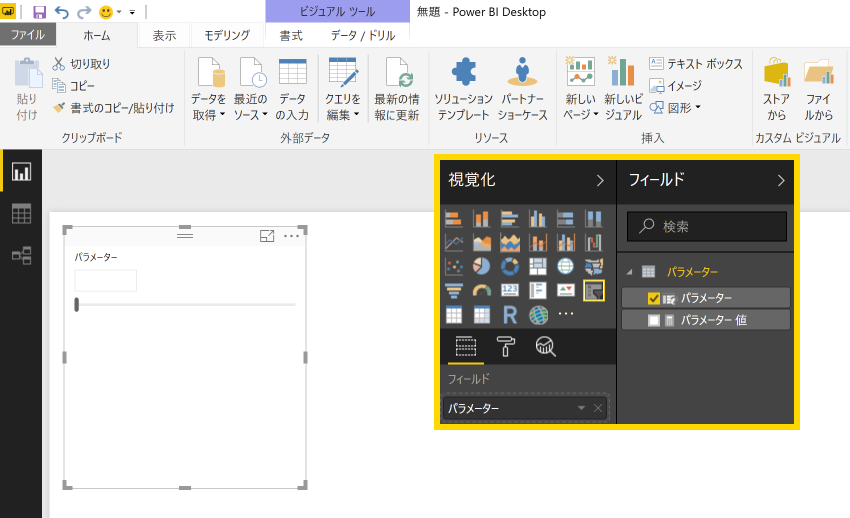Select the card 123 visualization

click(510, 290)
